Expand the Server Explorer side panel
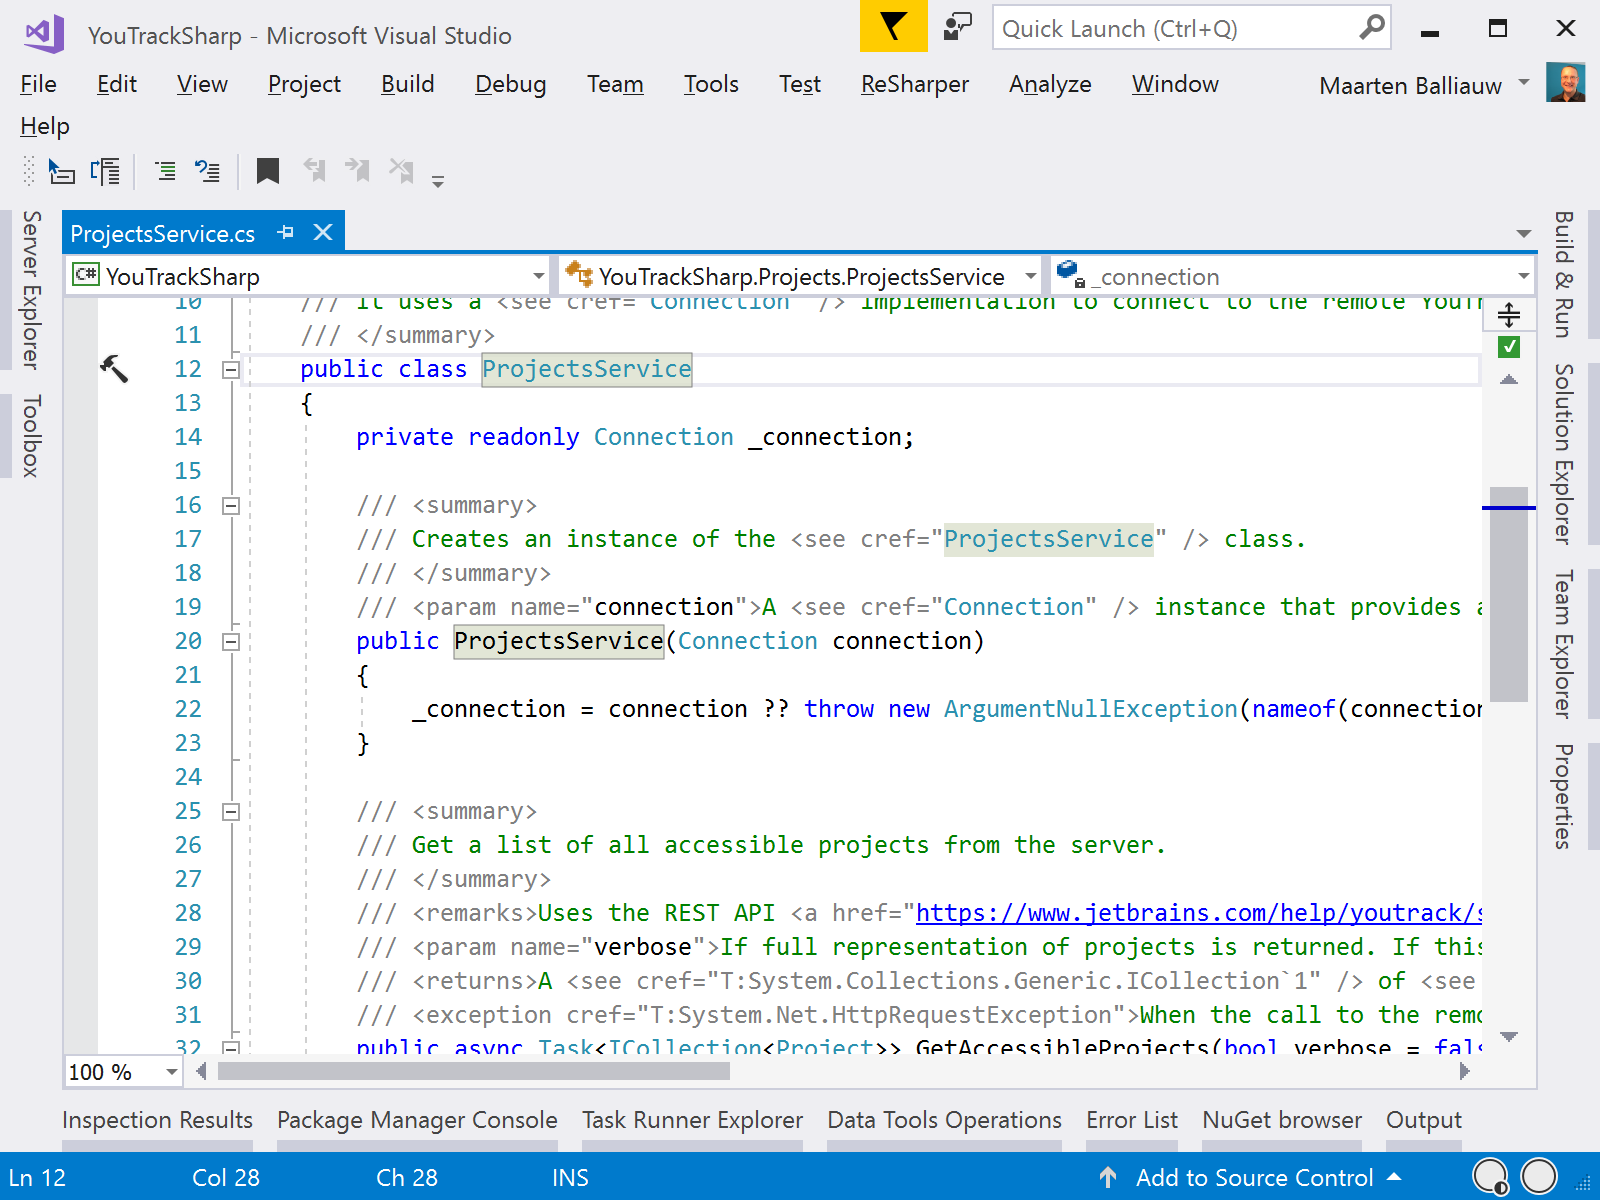This screenshot has height=1200, width=1600. 31,289
